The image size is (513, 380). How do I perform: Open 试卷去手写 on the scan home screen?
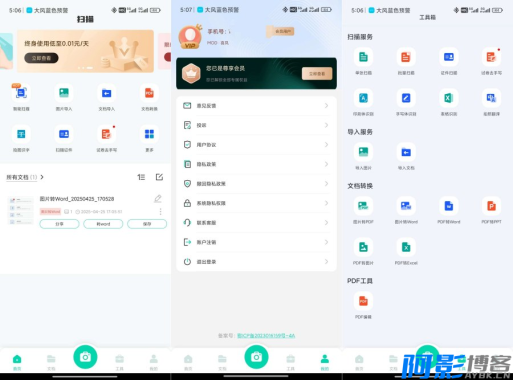[106, 134]
